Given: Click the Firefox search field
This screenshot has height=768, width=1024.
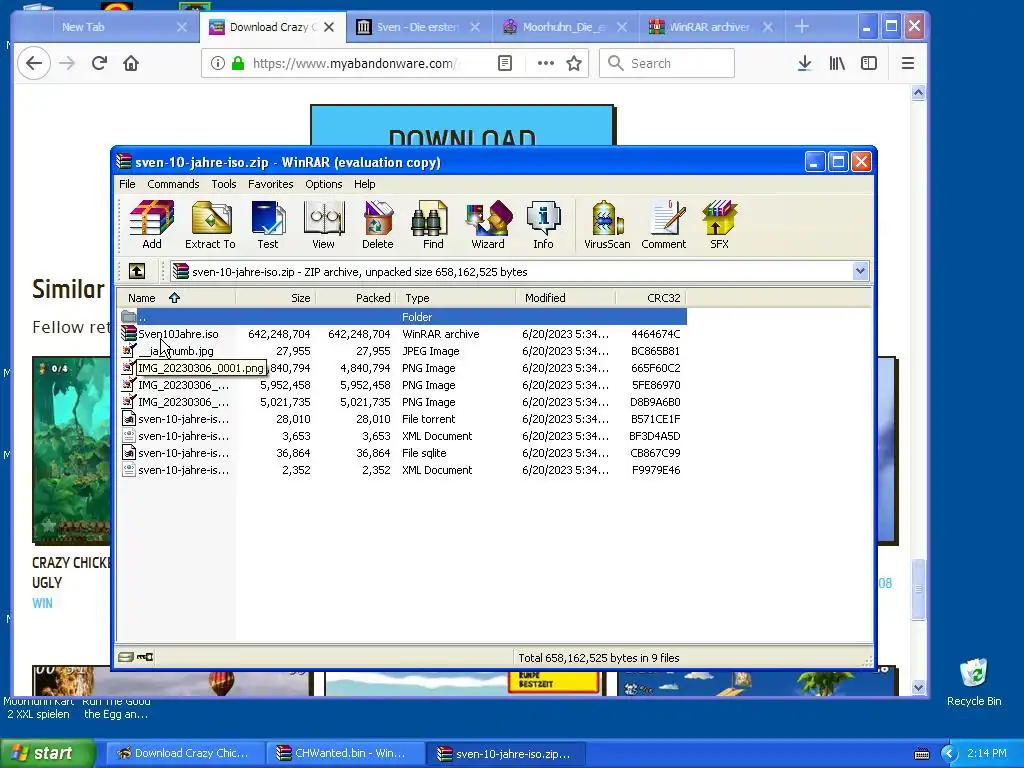Looking at the screenshot, I should pyautogui.click(x=667, y=63).
